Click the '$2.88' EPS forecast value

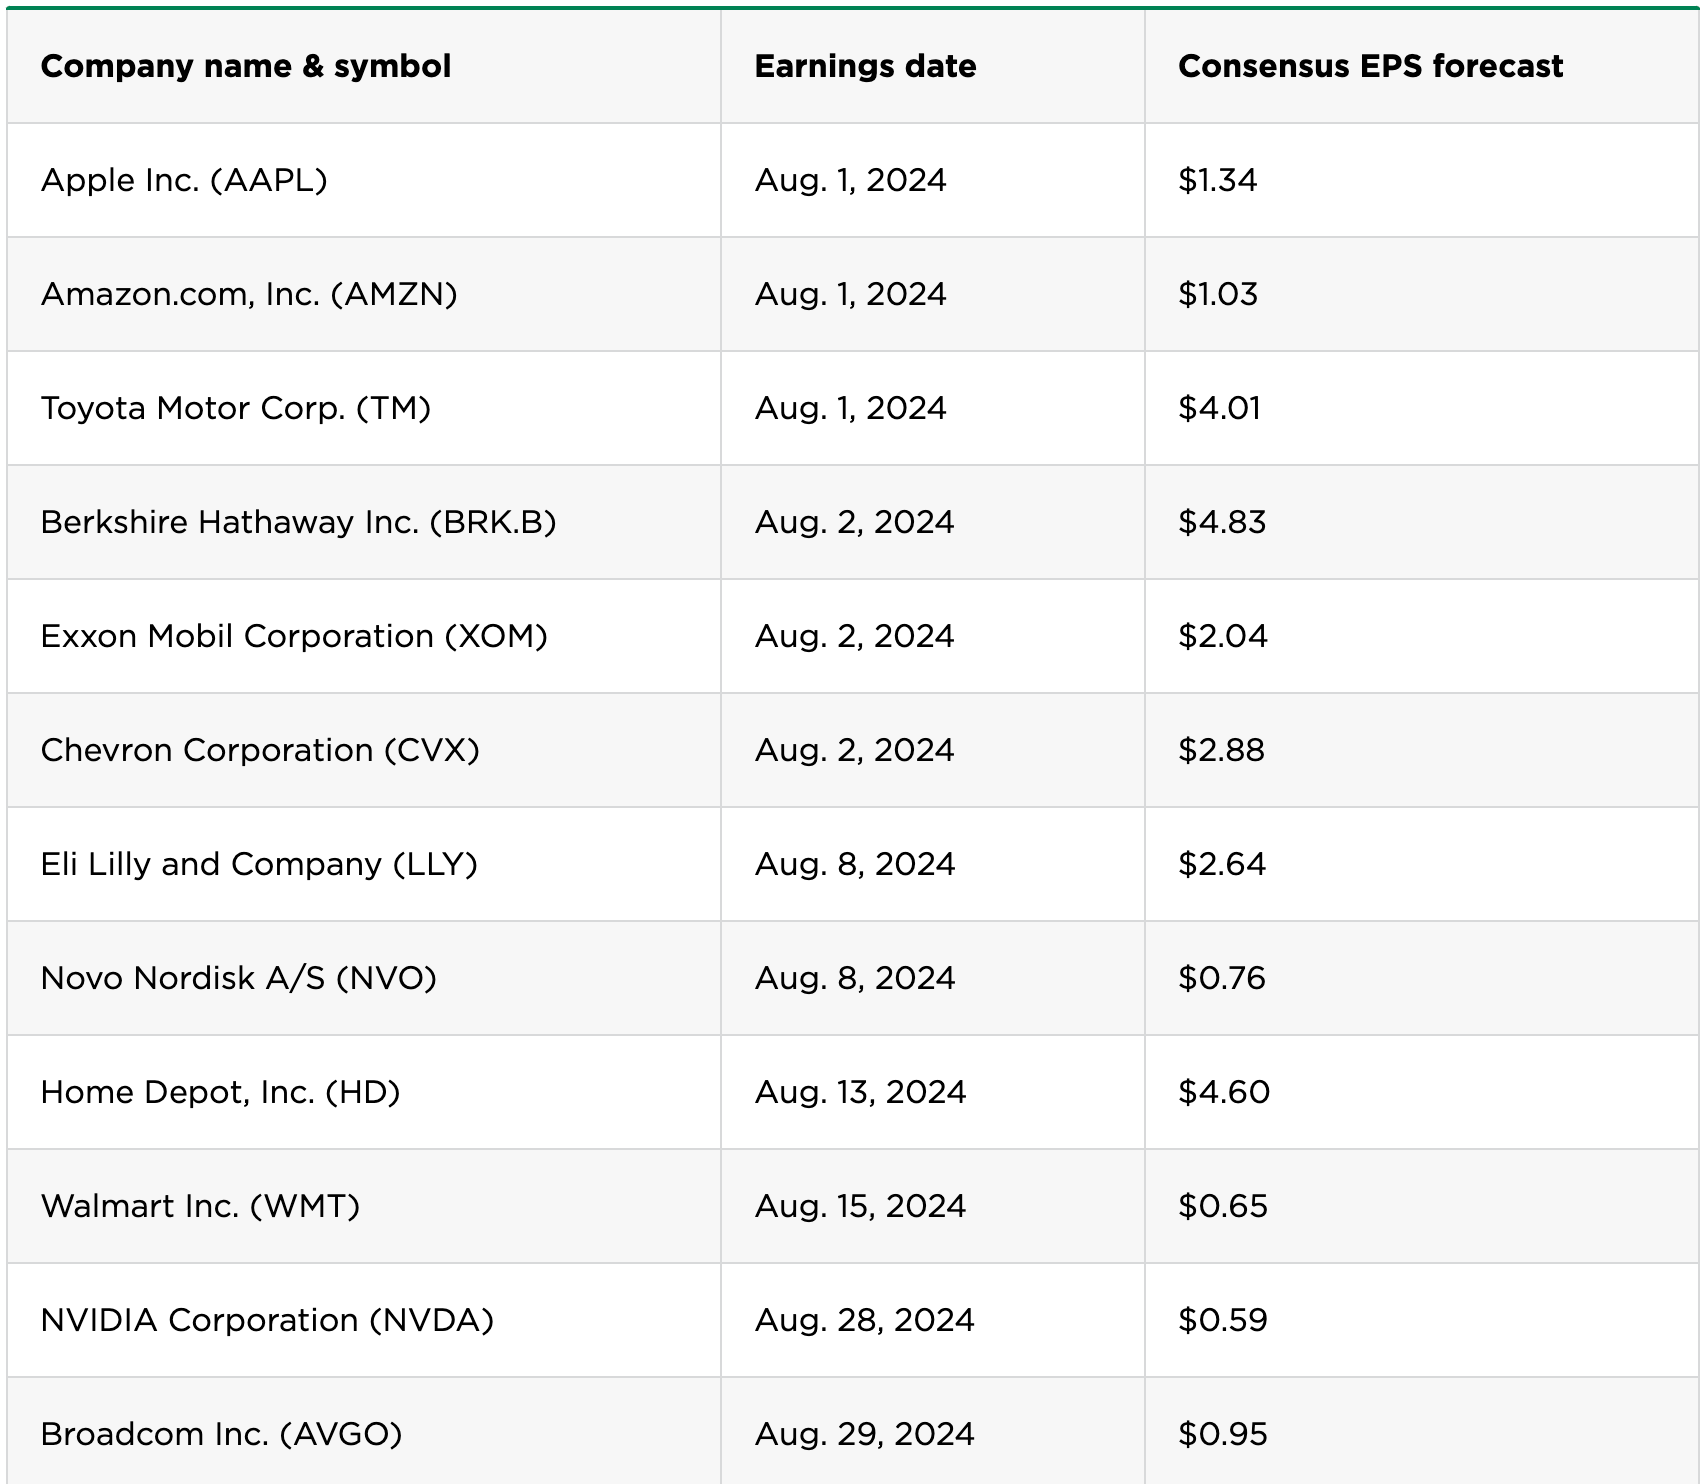pos(1222,750)
